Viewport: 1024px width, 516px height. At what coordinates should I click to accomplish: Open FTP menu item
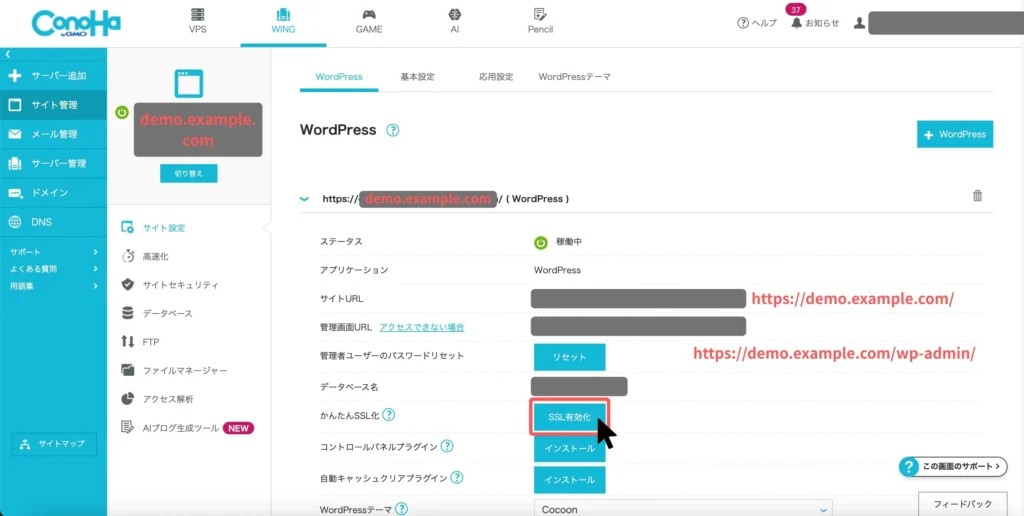140,342
